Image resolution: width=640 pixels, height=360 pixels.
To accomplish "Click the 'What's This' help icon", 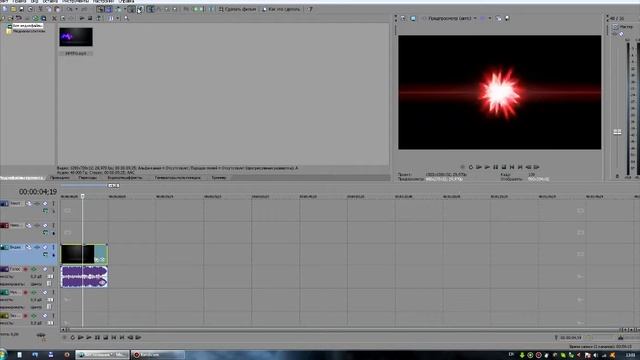I will tap(311, 9).
